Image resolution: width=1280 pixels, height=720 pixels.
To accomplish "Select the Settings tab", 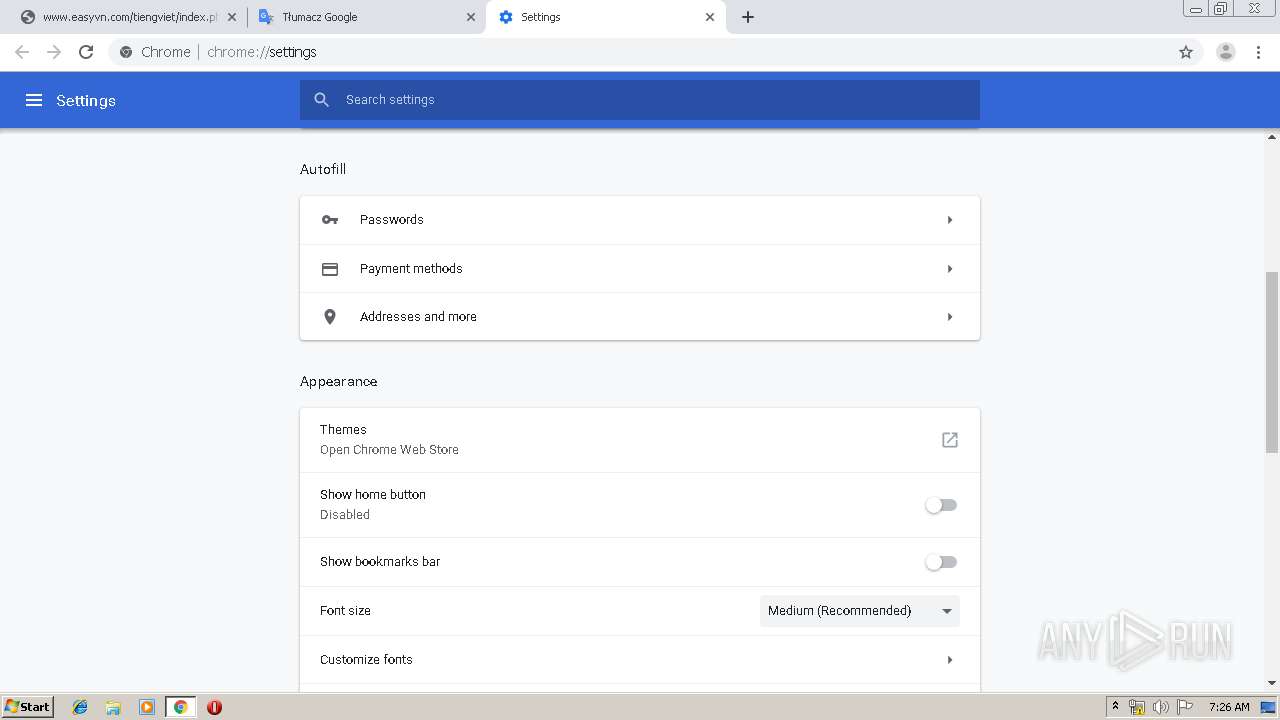I will click(605, 17).
